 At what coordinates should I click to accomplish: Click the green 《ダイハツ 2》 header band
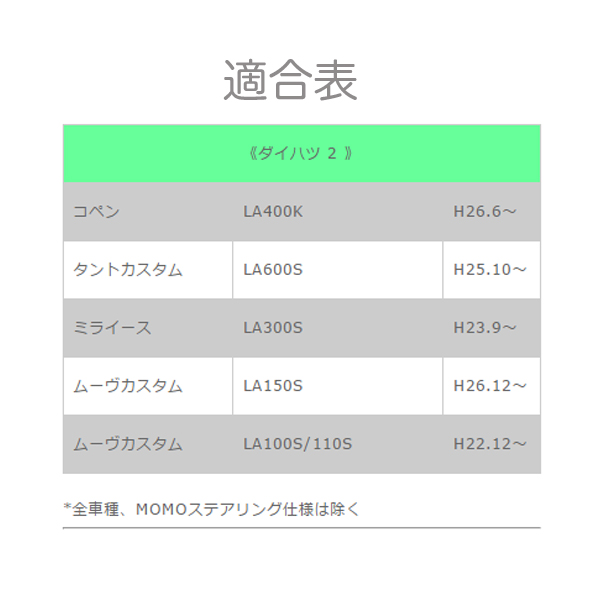[301, 154]
